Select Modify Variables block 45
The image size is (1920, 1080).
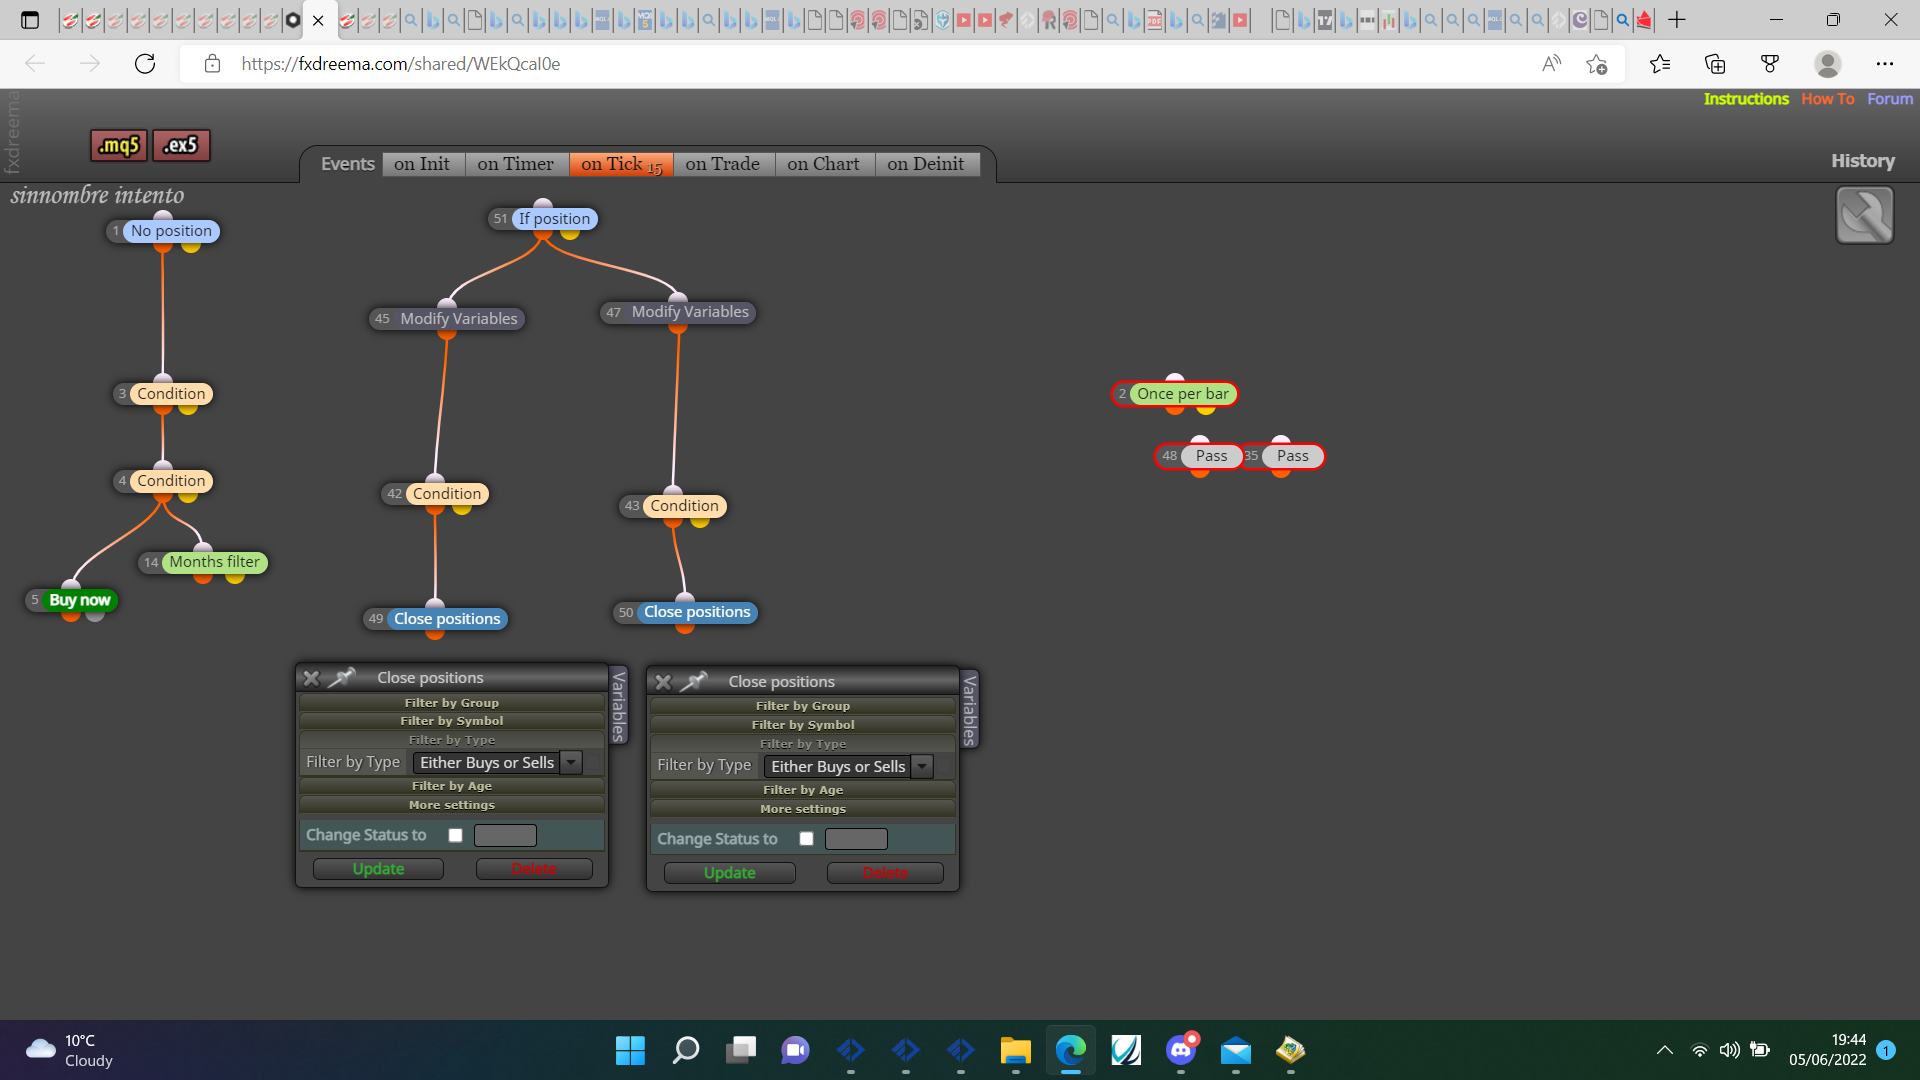(458, 319)
